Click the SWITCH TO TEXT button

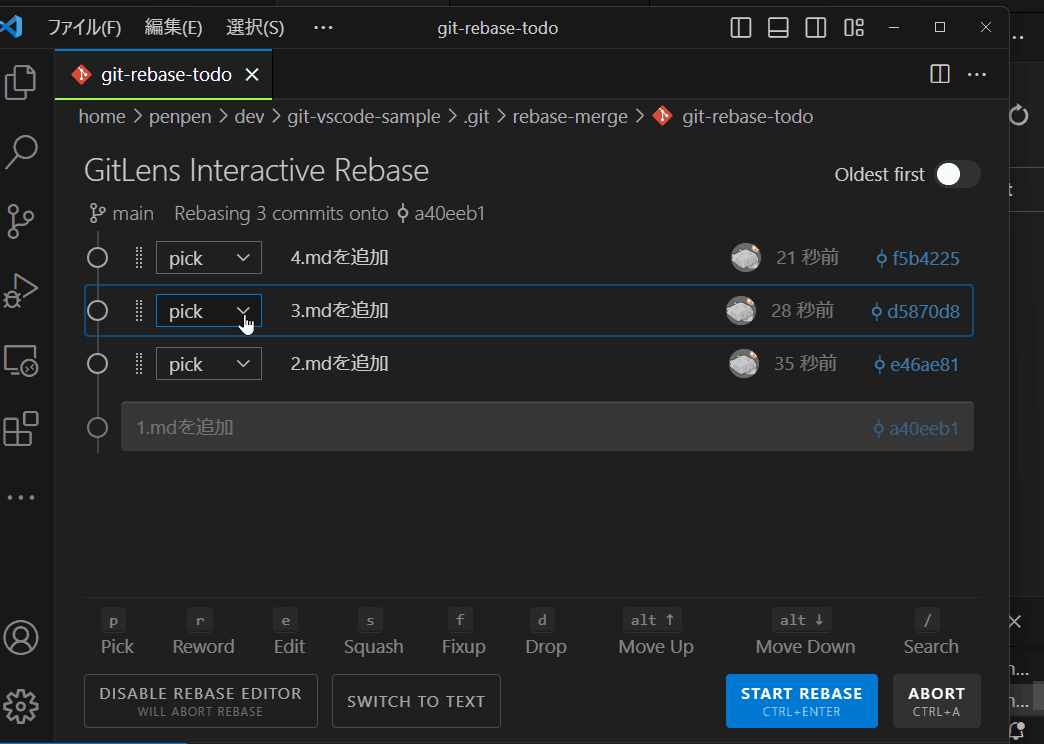pyautogui.click(x=416, y=701)
